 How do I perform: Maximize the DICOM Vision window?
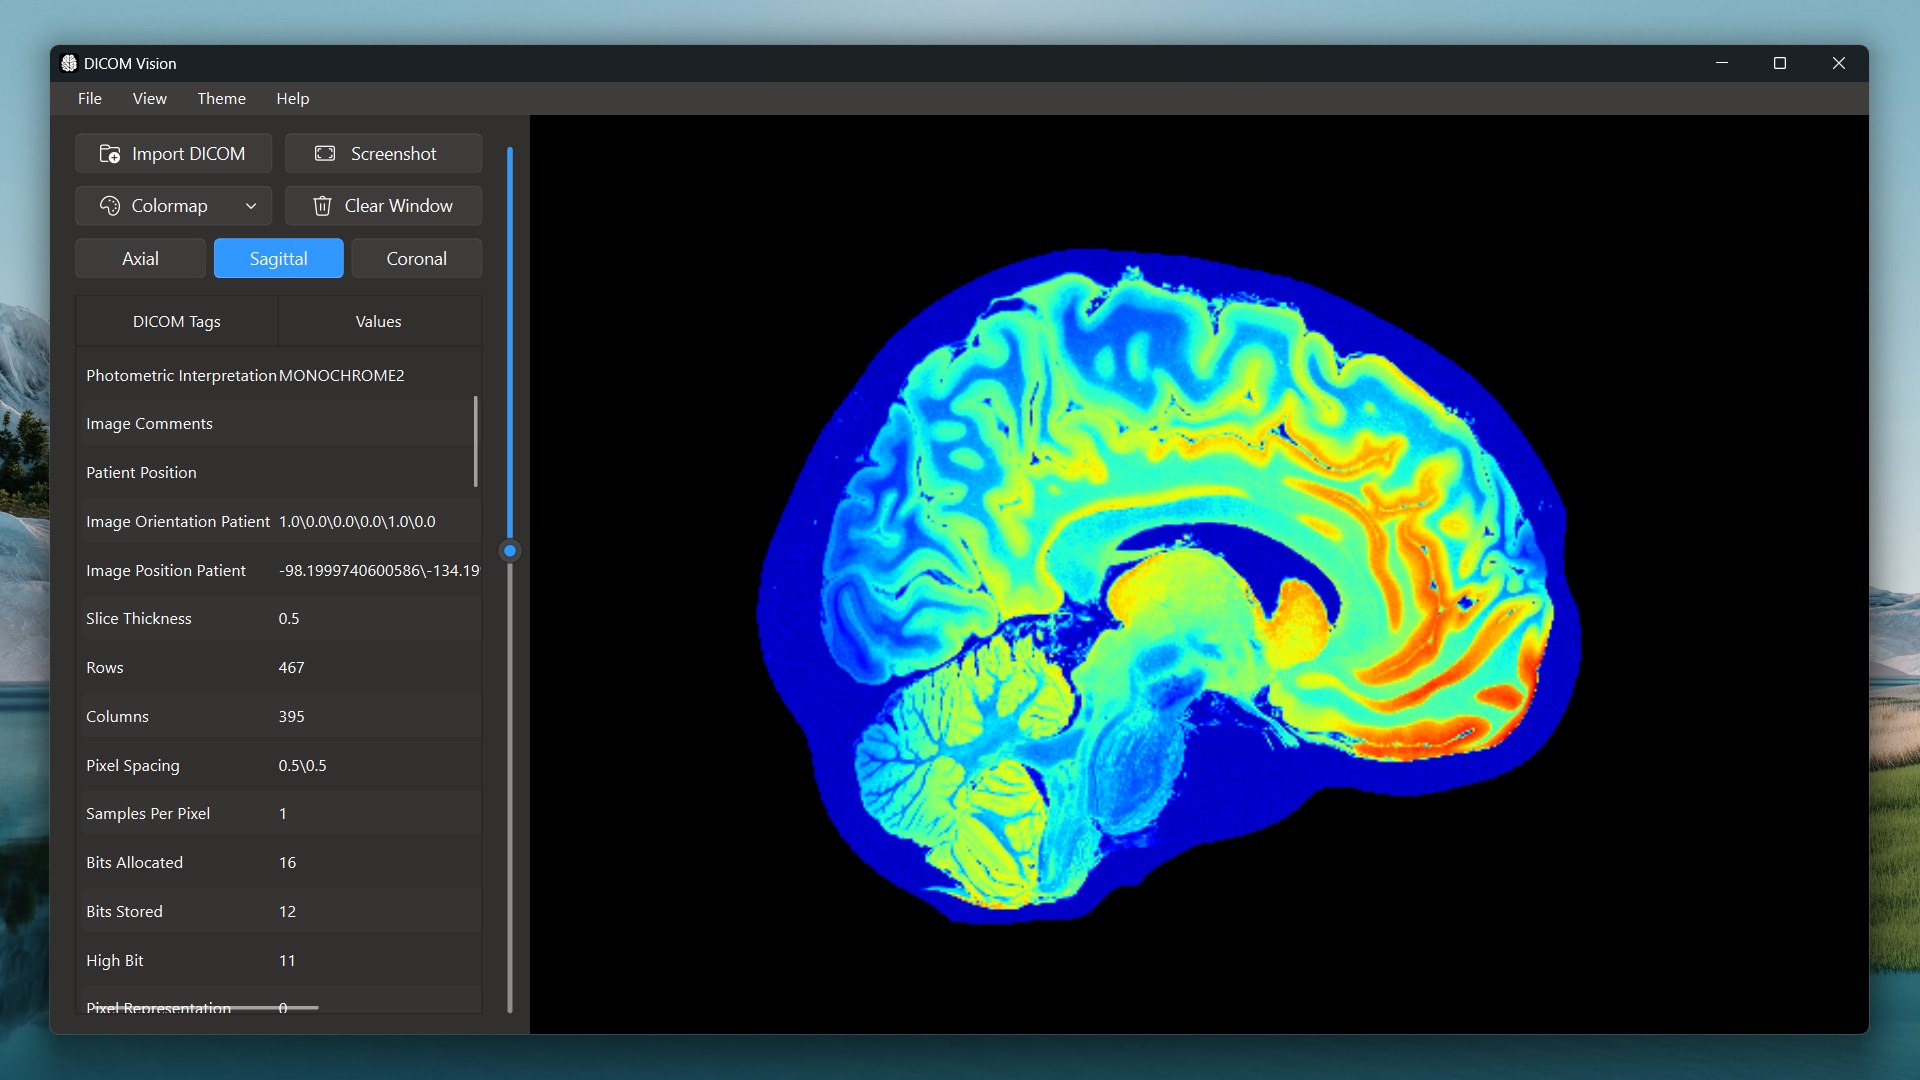click(1780, 63)
